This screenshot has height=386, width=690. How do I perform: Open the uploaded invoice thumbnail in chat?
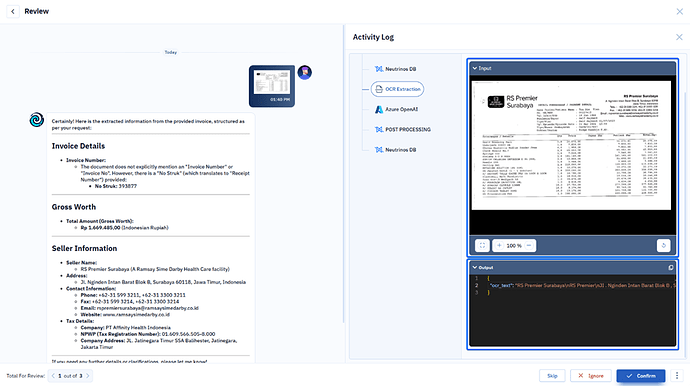(x=272, y=86)
